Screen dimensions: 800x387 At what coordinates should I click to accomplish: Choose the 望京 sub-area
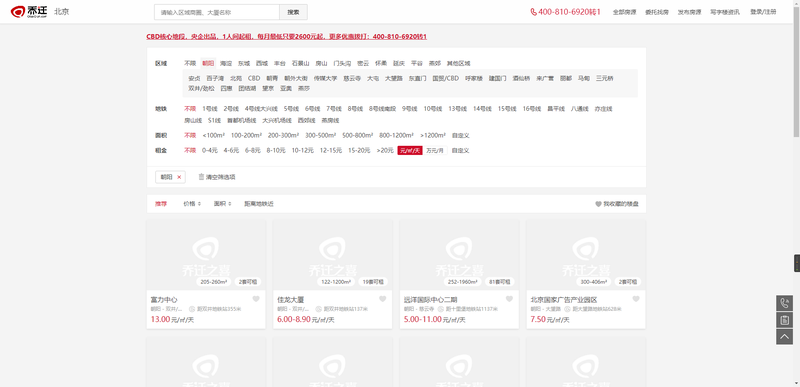pos(268,88)
